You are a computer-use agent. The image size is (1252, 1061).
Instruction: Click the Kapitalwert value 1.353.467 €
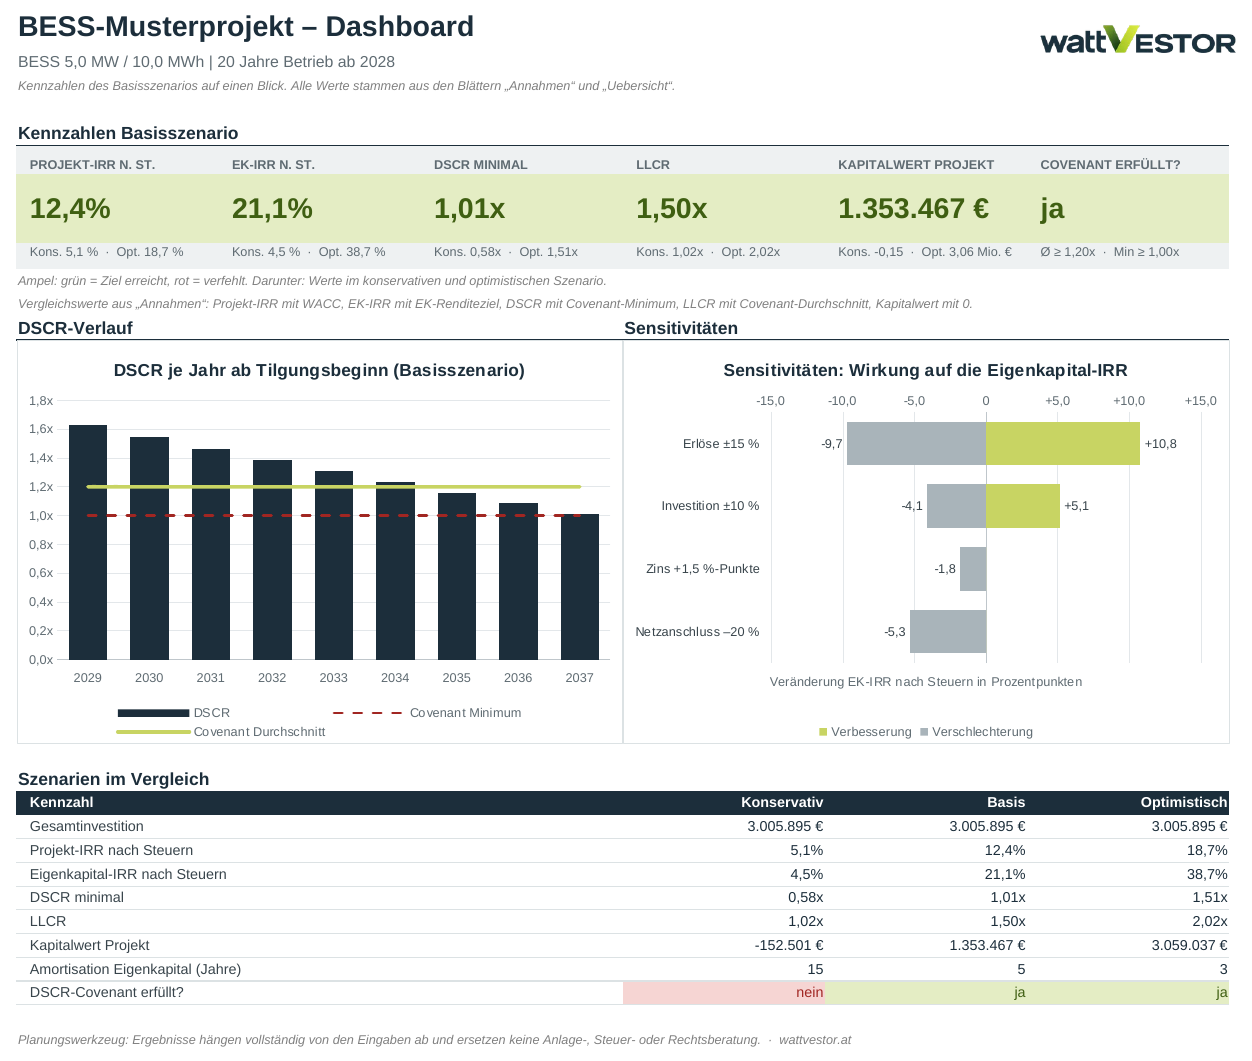tap(913, 209)
